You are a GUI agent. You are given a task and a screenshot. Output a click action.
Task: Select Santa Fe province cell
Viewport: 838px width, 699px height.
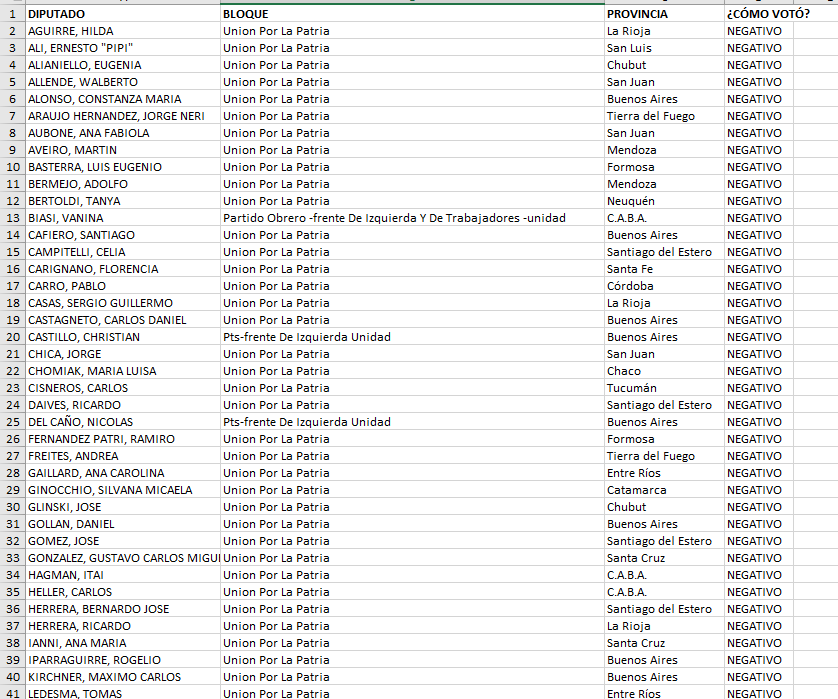[664, 269]
